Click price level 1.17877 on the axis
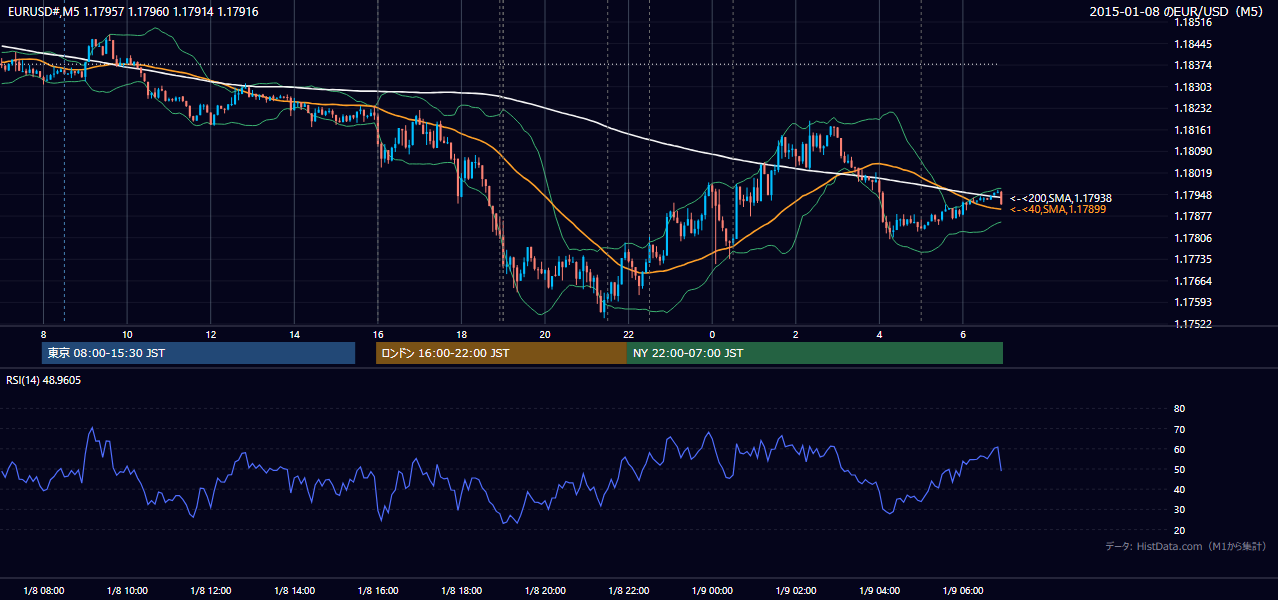Viewport: 1278px width, 600px height. (x=1194, y=216)
